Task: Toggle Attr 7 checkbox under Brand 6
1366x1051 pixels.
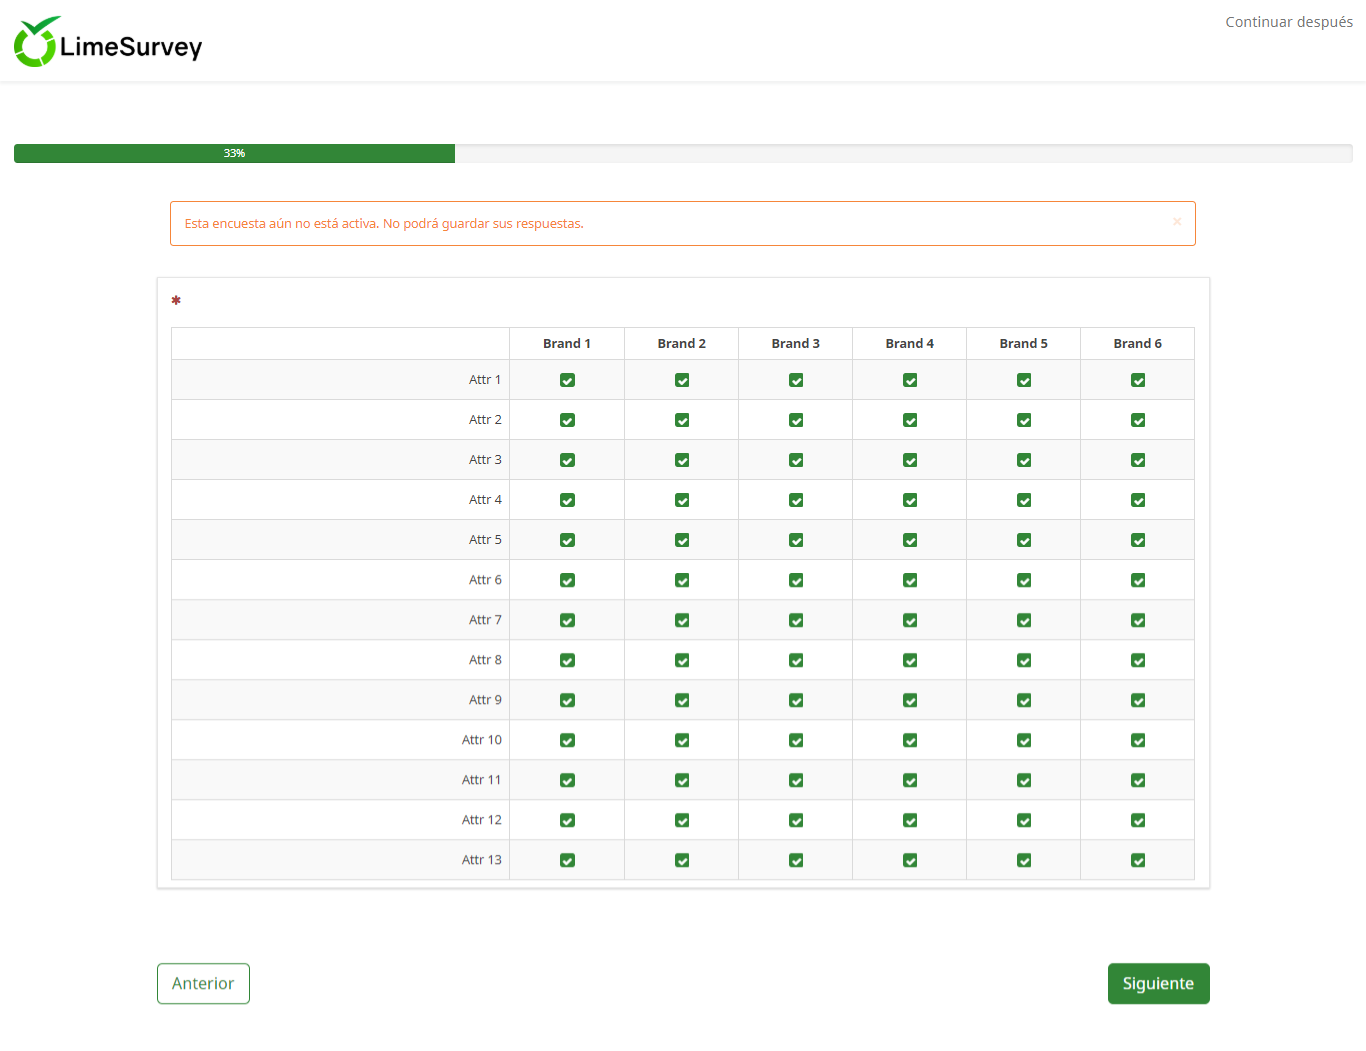Action: point(1138,620)
